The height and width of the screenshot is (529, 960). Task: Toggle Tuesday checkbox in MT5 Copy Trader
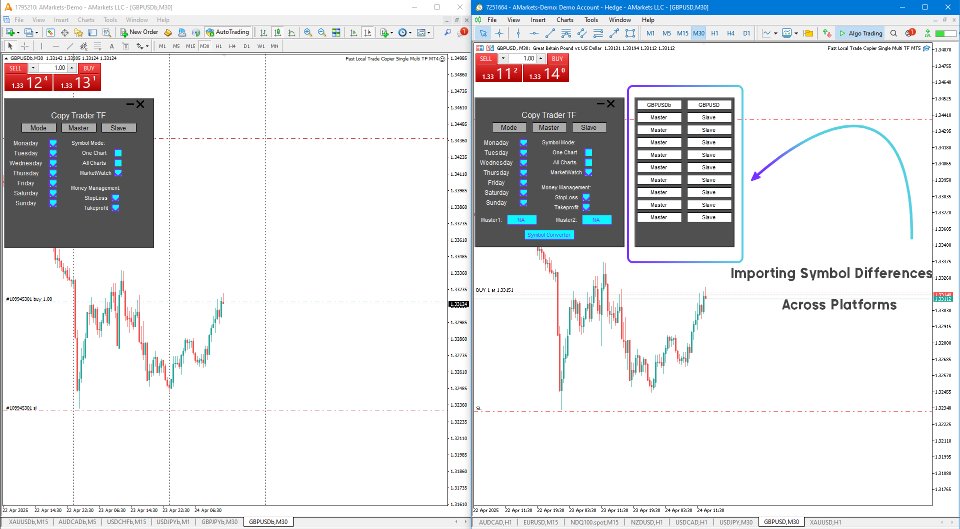point(523,152)
